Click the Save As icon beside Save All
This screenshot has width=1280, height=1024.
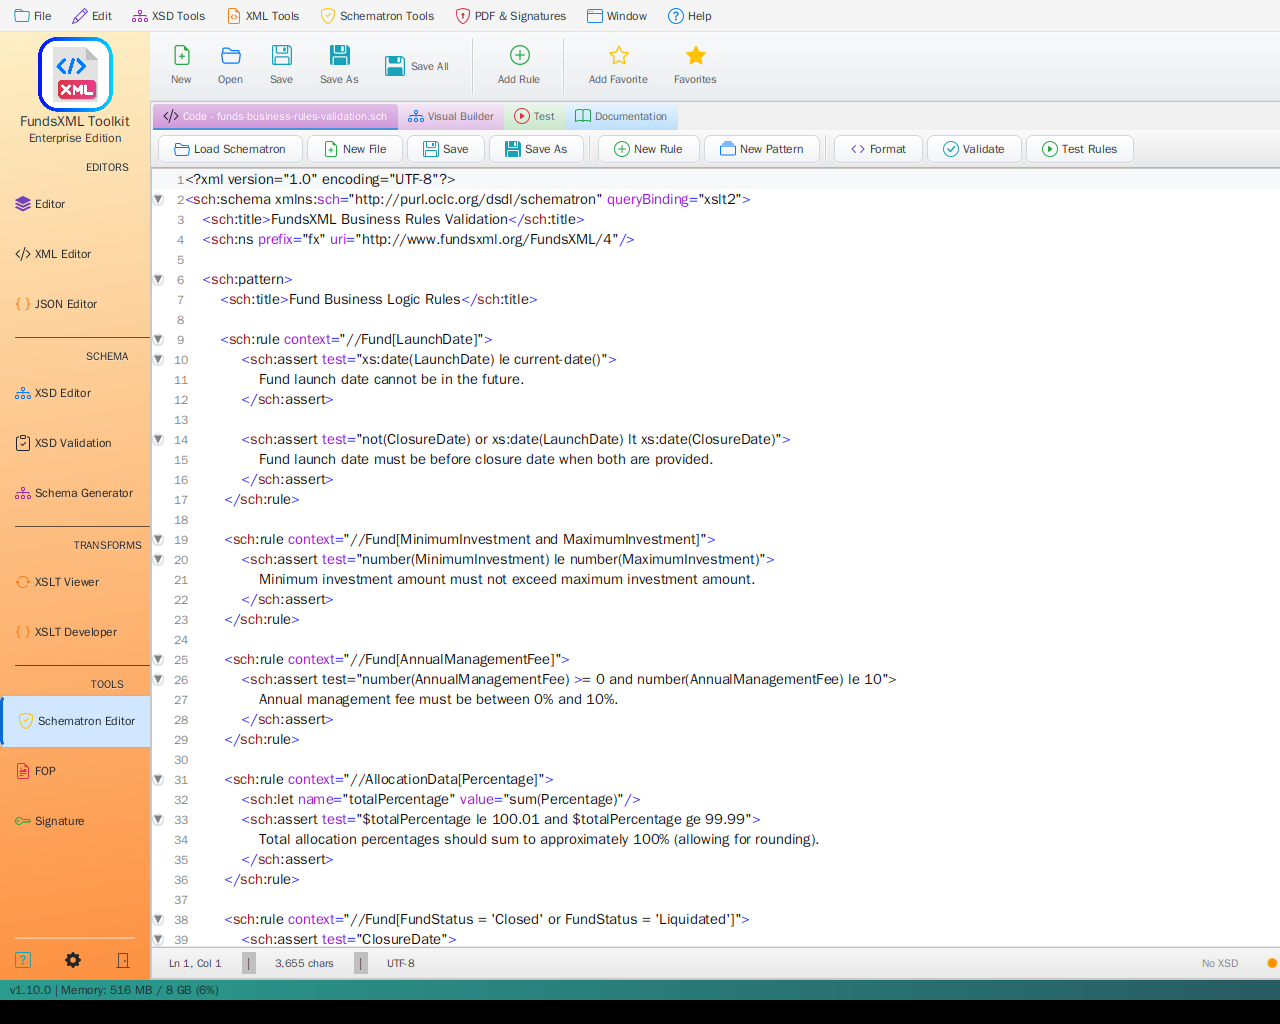pos(340,55)
